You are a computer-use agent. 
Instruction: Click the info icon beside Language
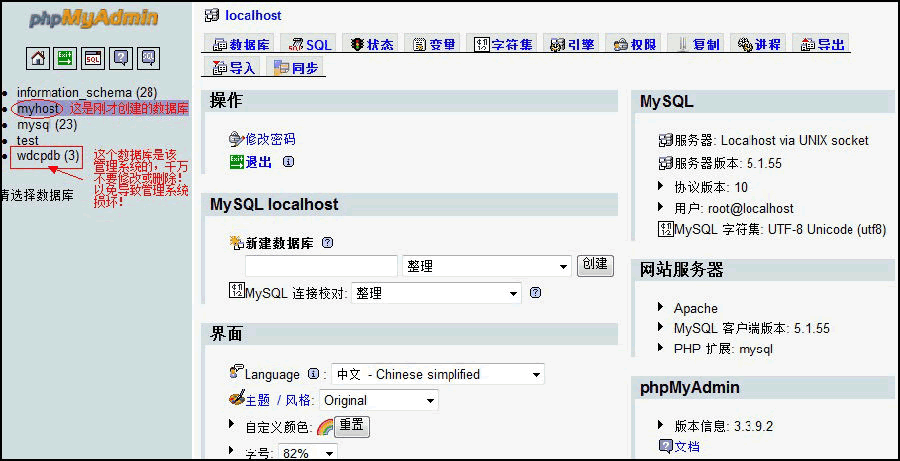click(x=313, y=374)
